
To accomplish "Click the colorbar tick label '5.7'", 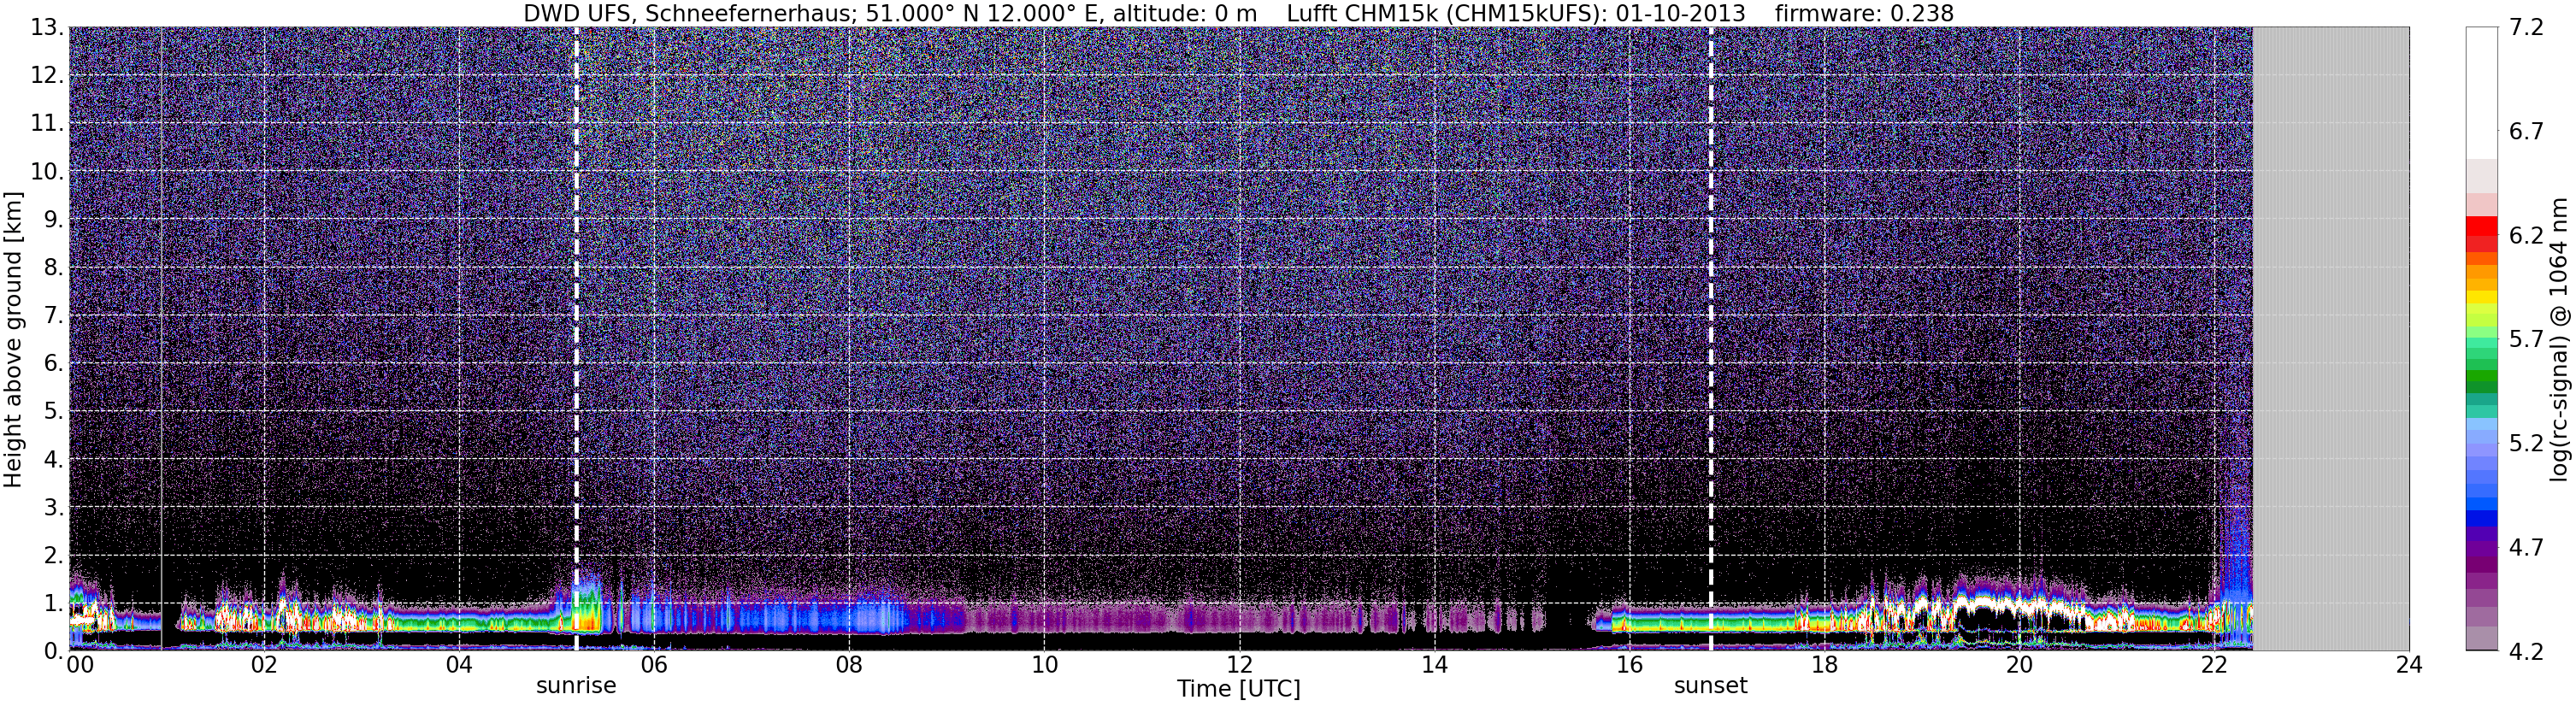I will [2525, 340].
